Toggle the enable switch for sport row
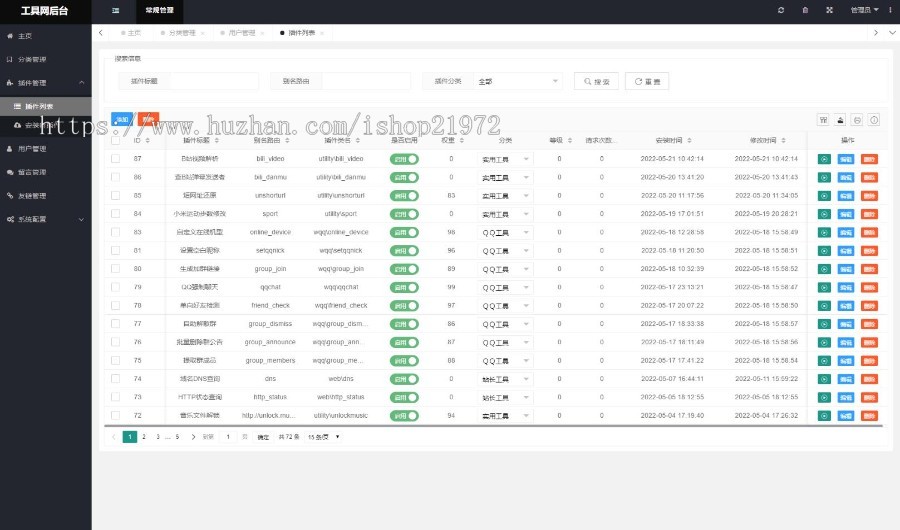Viewport: 900px width, 530px height. (x=404, y=214)
